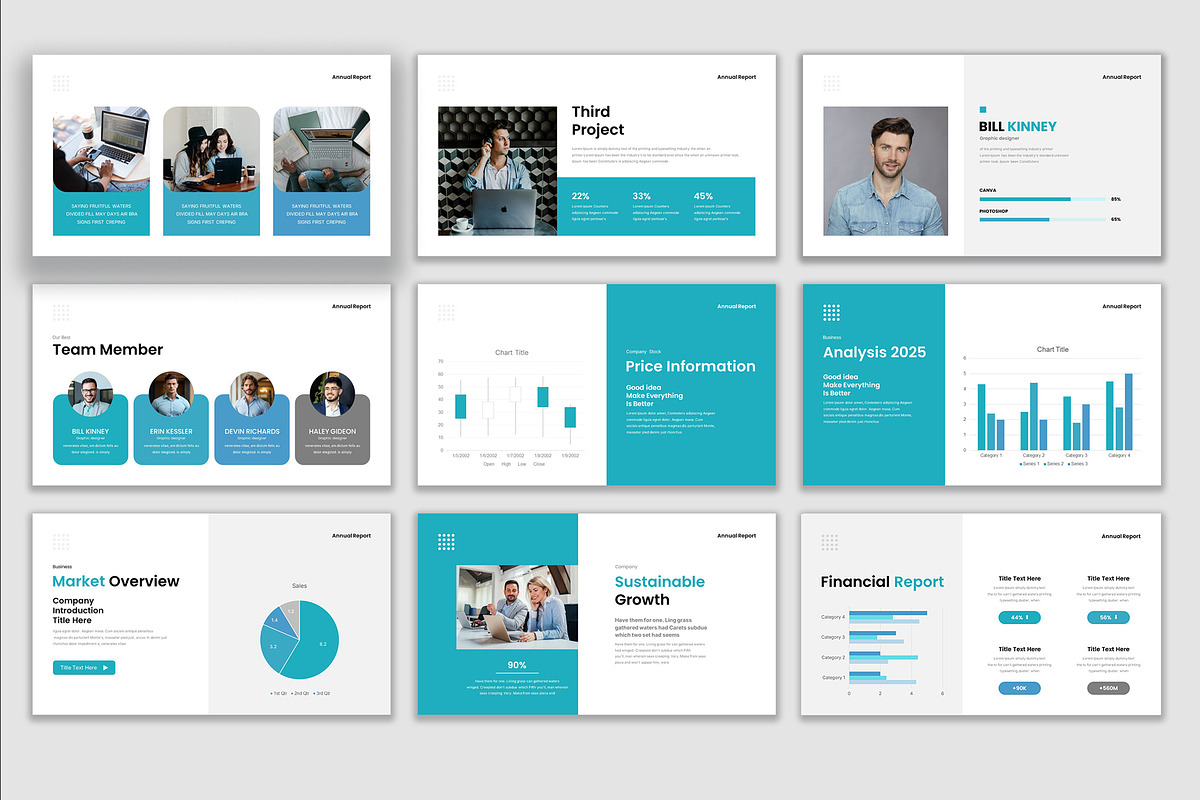Click the ERIN KESSLER card name
Screen dimensions: 1200x800
click(x=170, y=432)
